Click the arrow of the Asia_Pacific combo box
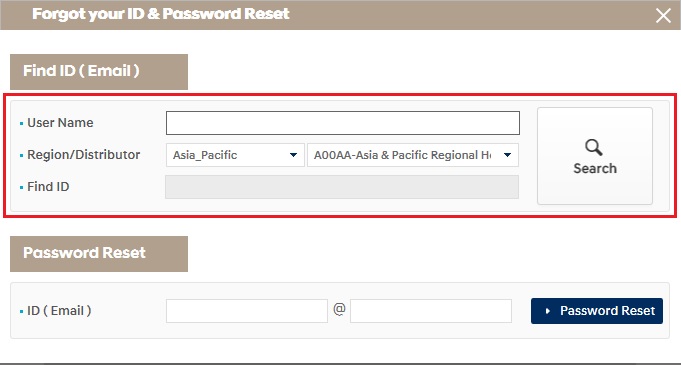 (x=293, y=155)
